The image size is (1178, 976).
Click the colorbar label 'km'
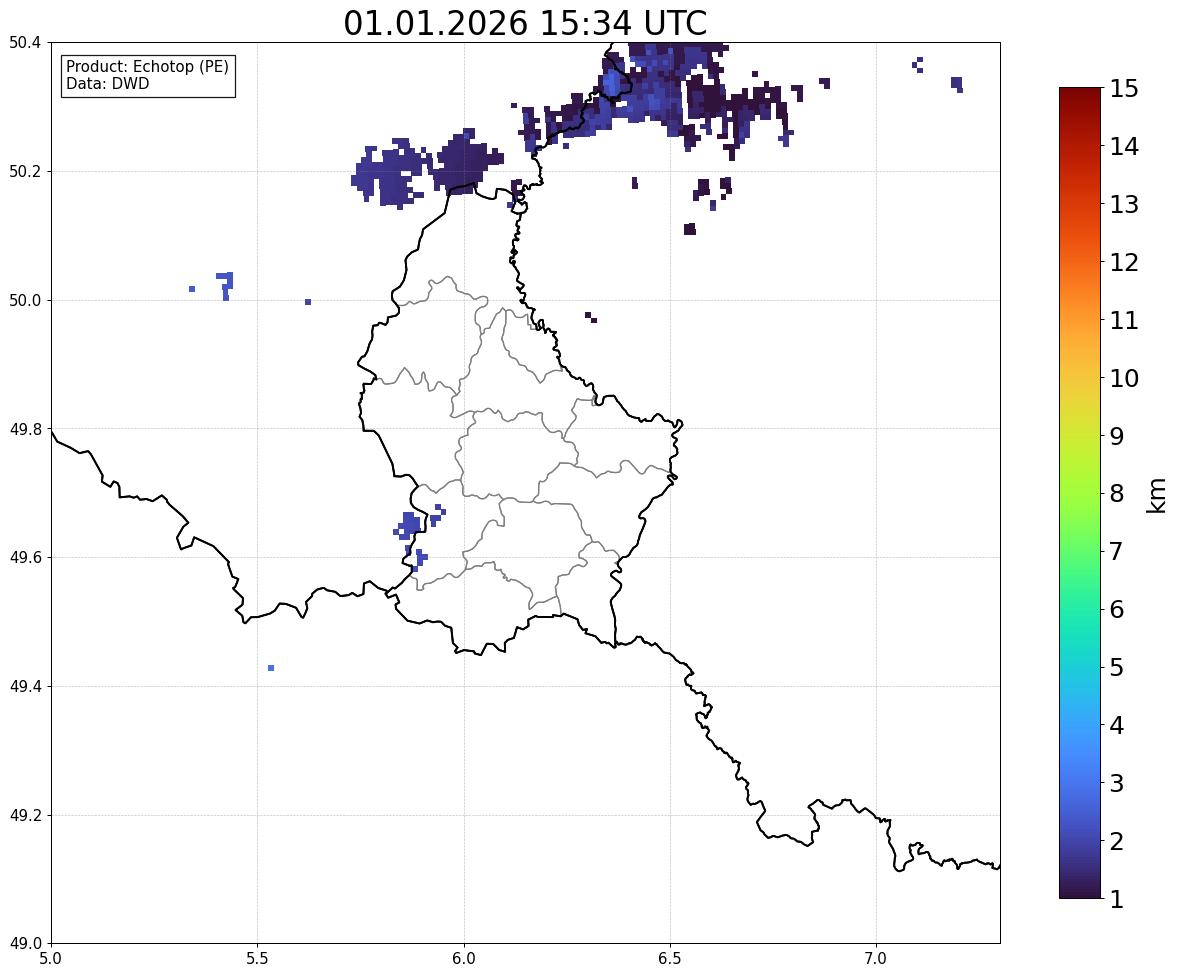1156,495
